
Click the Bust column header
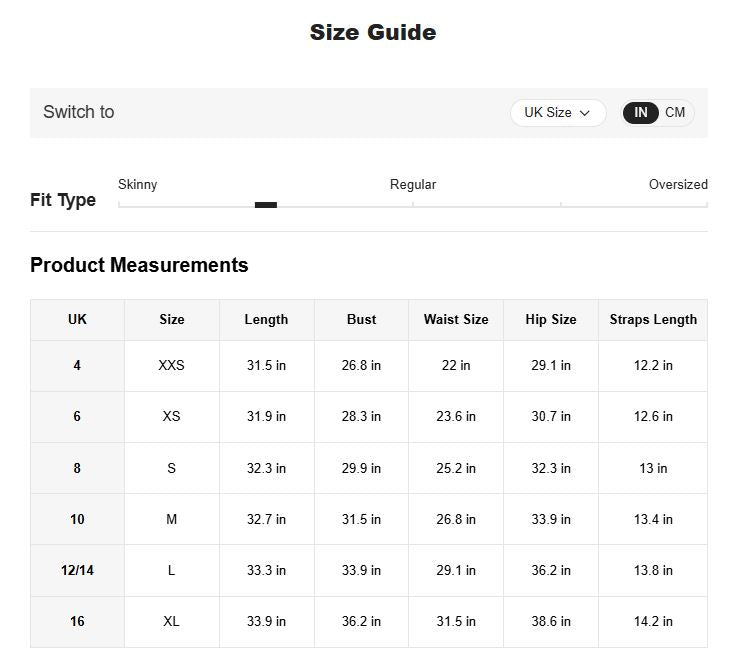361,320
